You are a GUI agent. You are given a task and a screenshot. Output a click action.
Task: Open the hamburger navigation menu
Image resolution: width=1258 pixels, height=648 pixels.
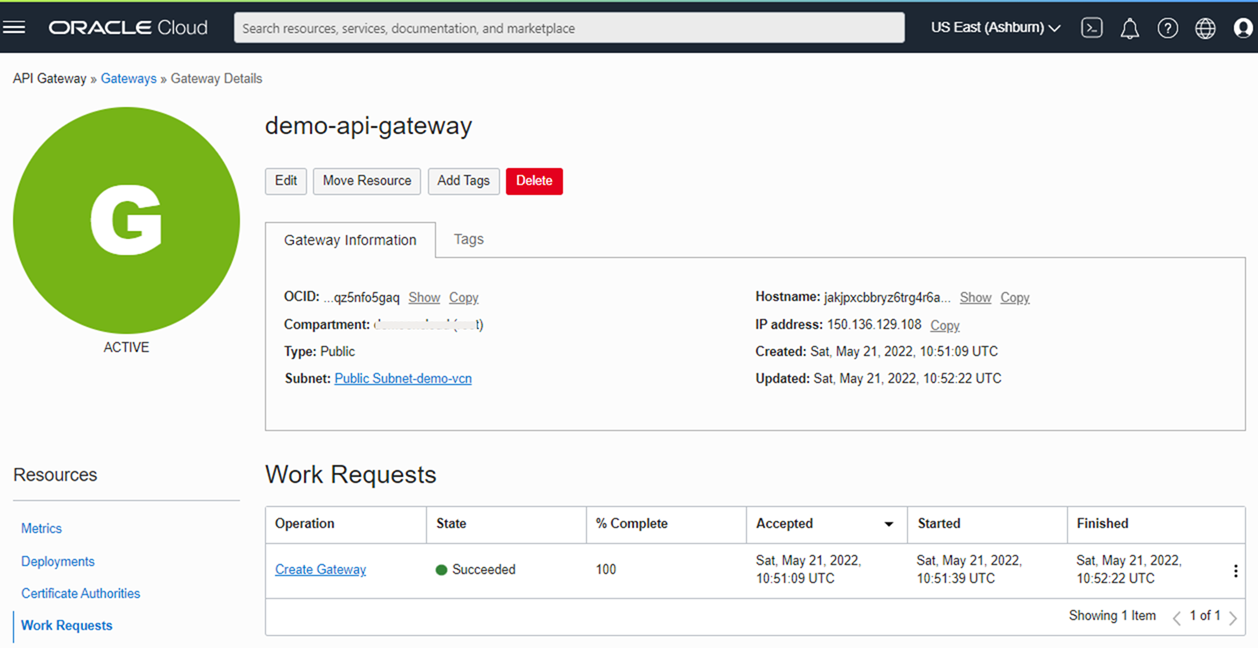click(14, 27)
